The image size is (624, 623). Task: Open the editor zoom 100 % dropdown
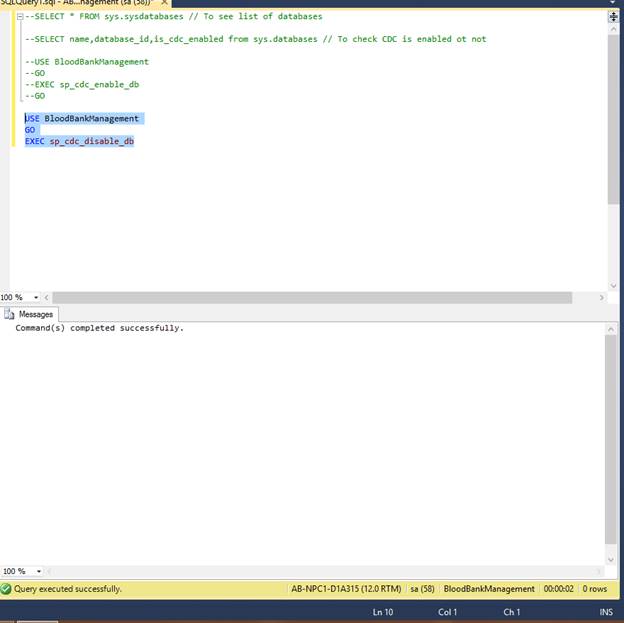tap(36, 297)
